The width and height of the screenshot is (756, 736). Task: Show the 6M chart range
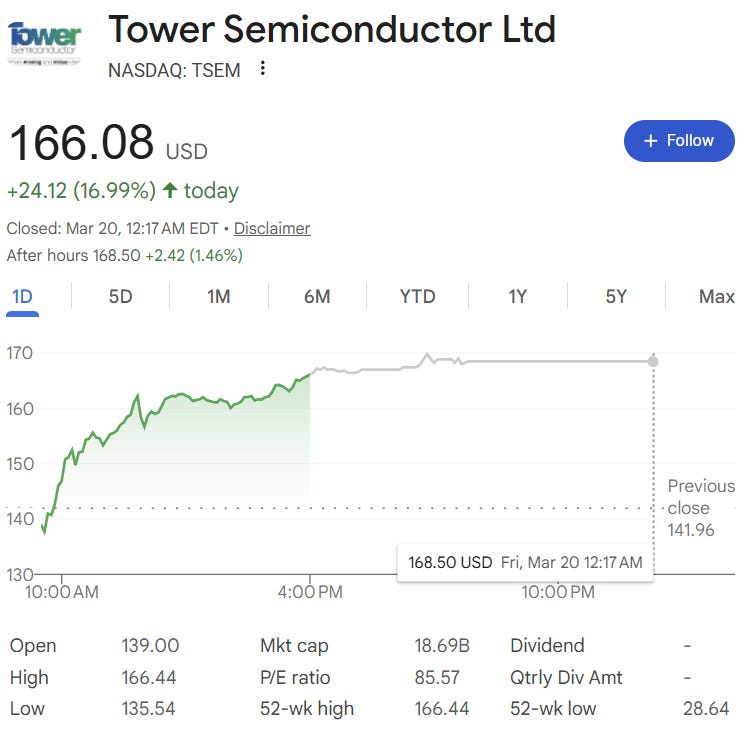(317, 296)
